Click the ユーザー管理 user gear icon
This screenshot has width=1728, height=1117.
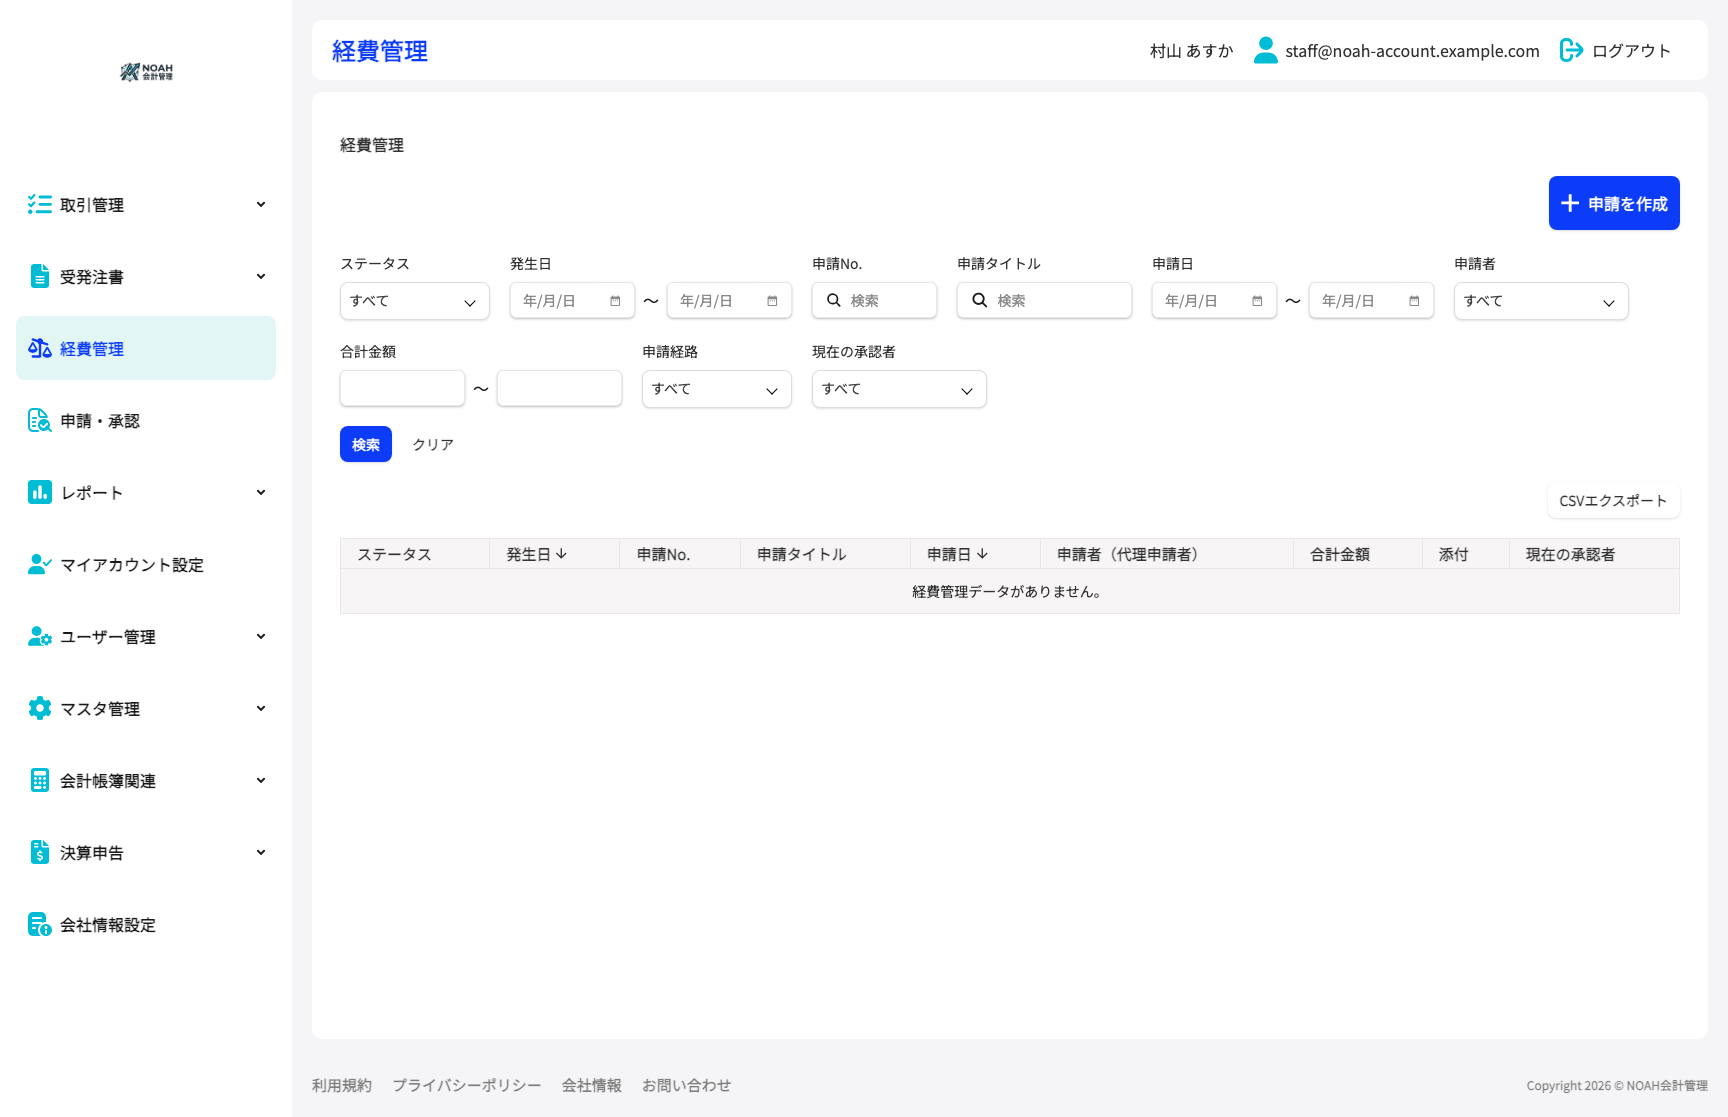[x=40, y=636]
